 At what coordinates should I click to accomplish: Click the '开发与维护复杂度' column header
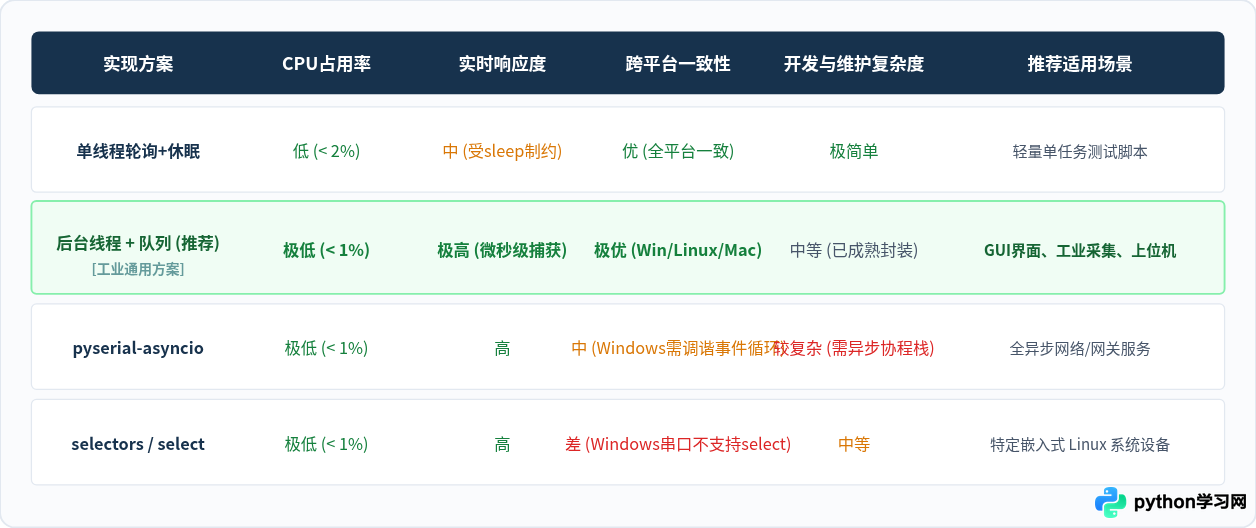pyautogui.click(x=854, y=64)
